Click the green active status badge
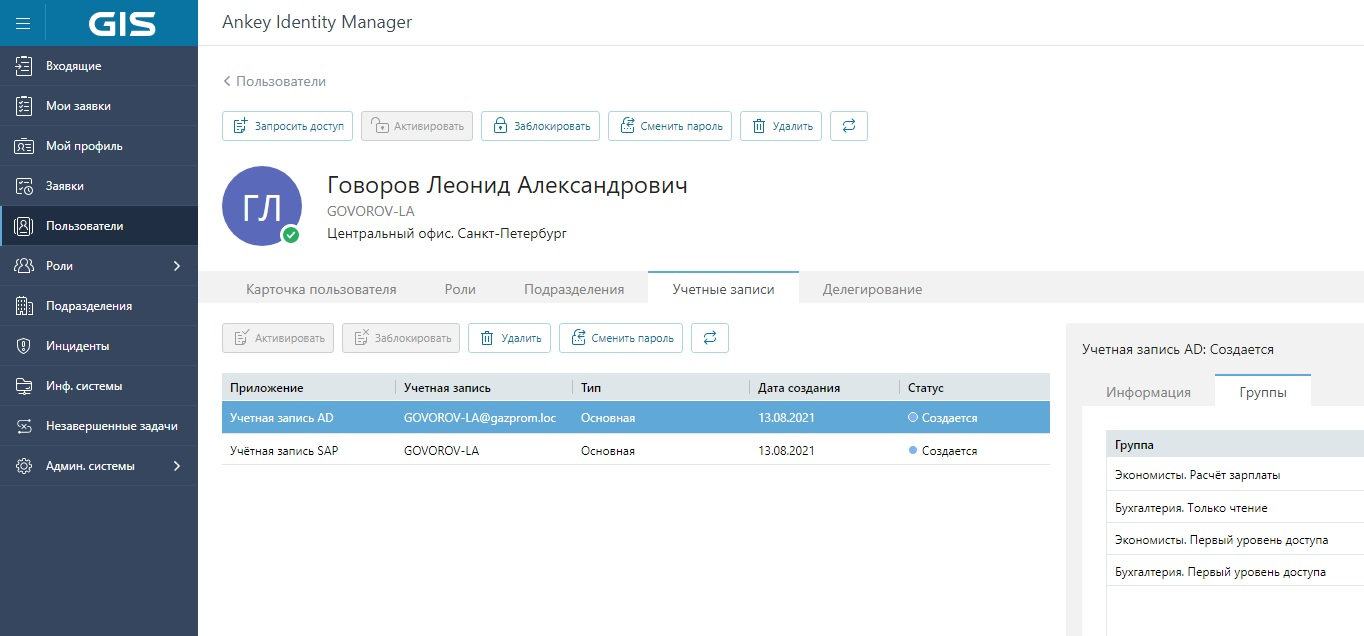This screenshot has width=1364, height=636. [291, 235]
